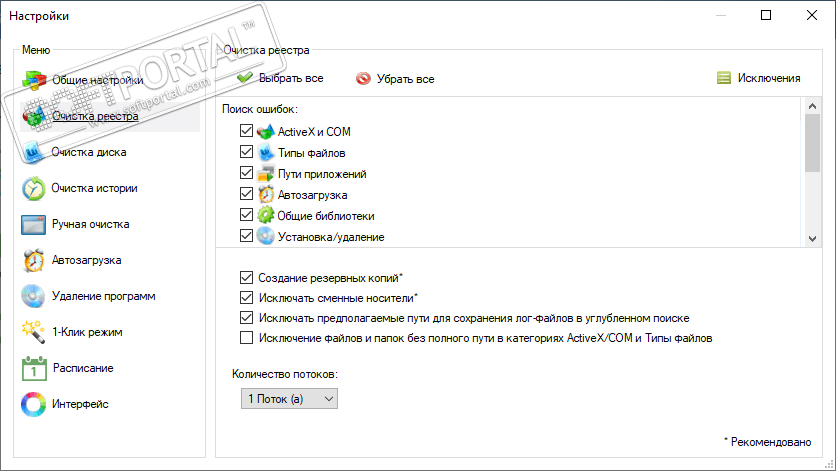Enable Исключение файлов и папок checkbox
The height and width of the screenshot is (471, 836).
pos(247,338)
